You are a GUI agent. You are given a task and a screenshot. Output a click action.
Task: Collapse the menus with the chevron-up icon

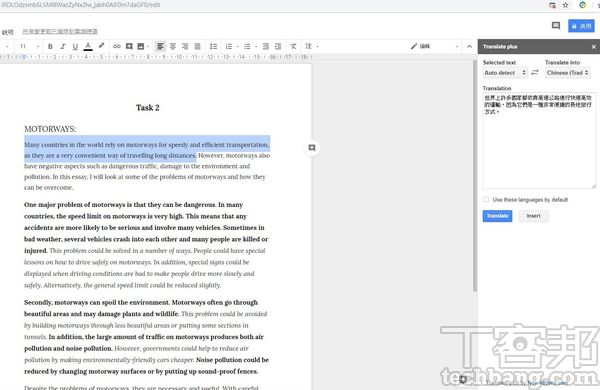(470, 46)
